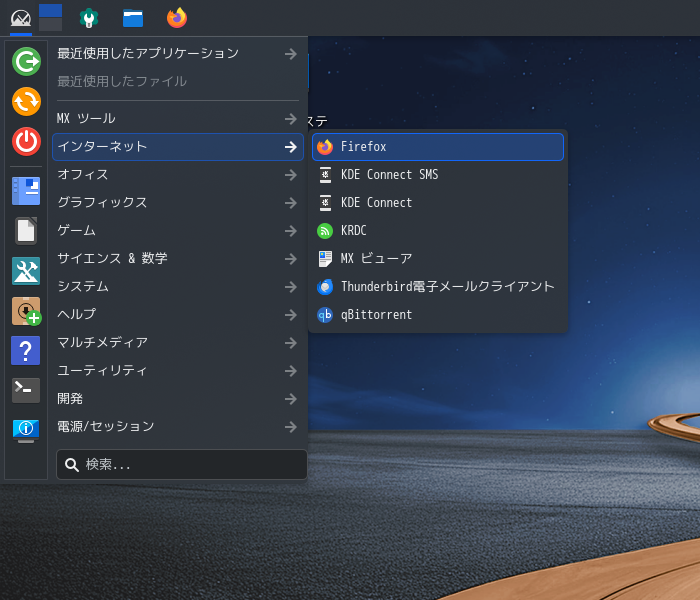Open the インターネット category
The height and width of the screenshot is (600, 700).
[178, 147]
